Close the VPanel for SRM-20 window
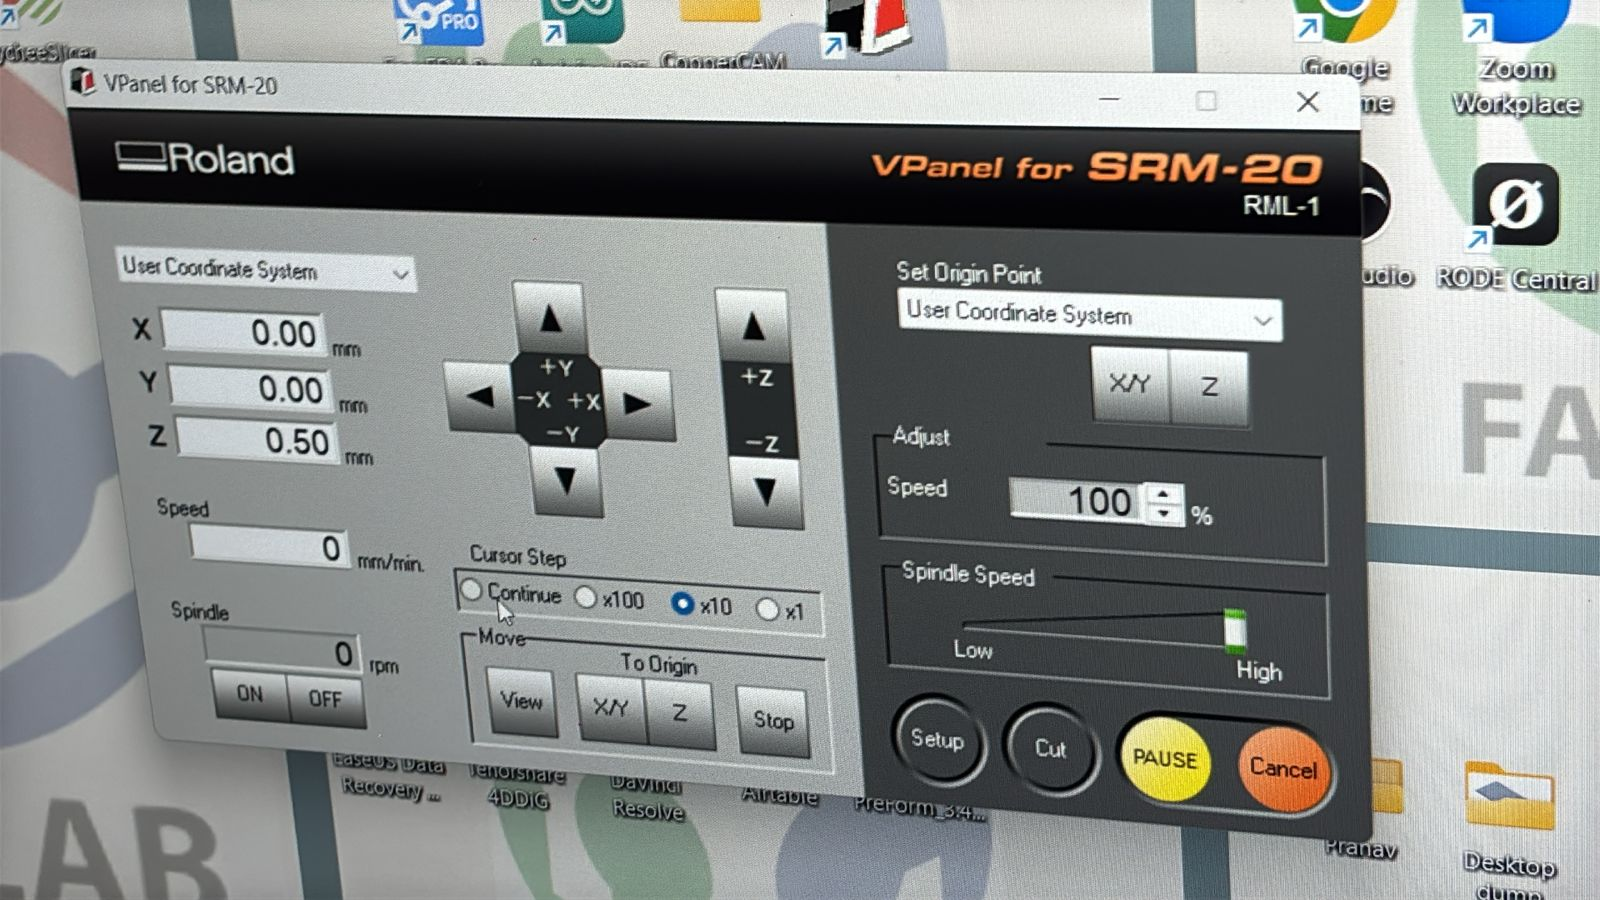This screenshot has width=1600, height=900. tap(1307, 102)
